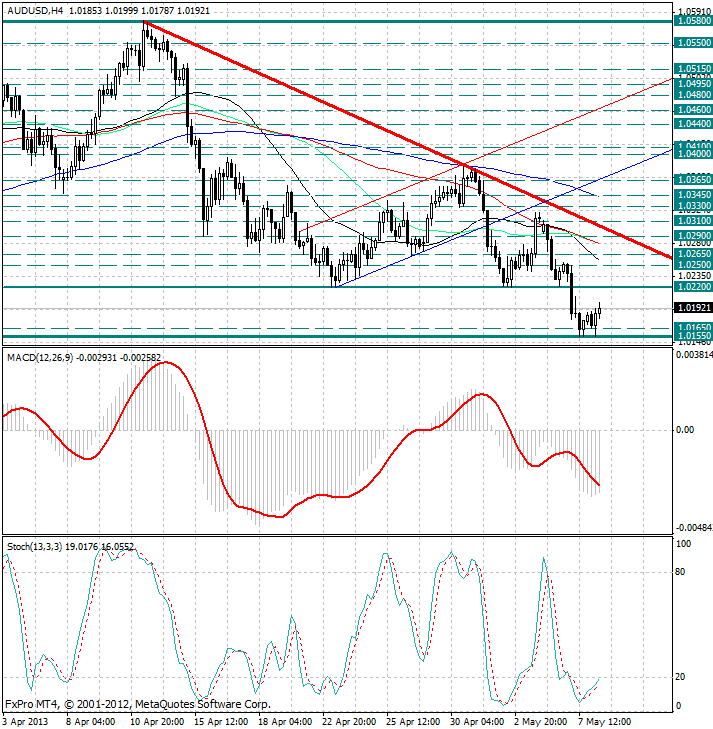Viewport: 713px width, 729px height.
Task: Click the MACD 0.00 zero axis label
Action: tap(685, 430)
